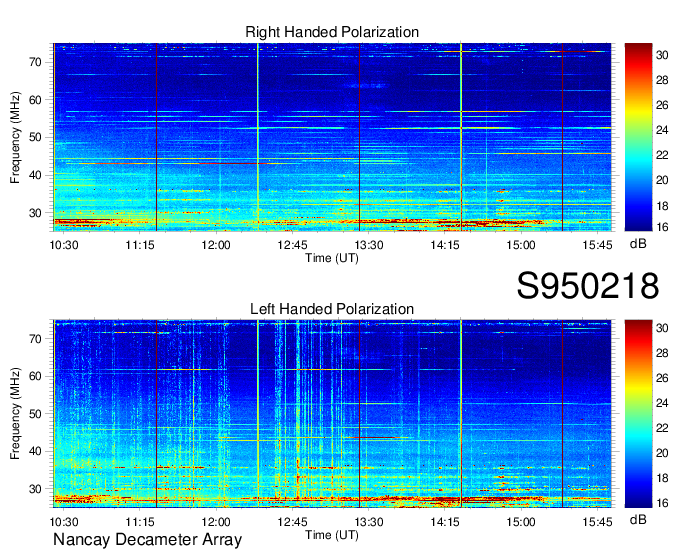Select 30 dB value on Right Handed color bar
680x552 pixels.
pyautogui.click(x=662, y=55)
